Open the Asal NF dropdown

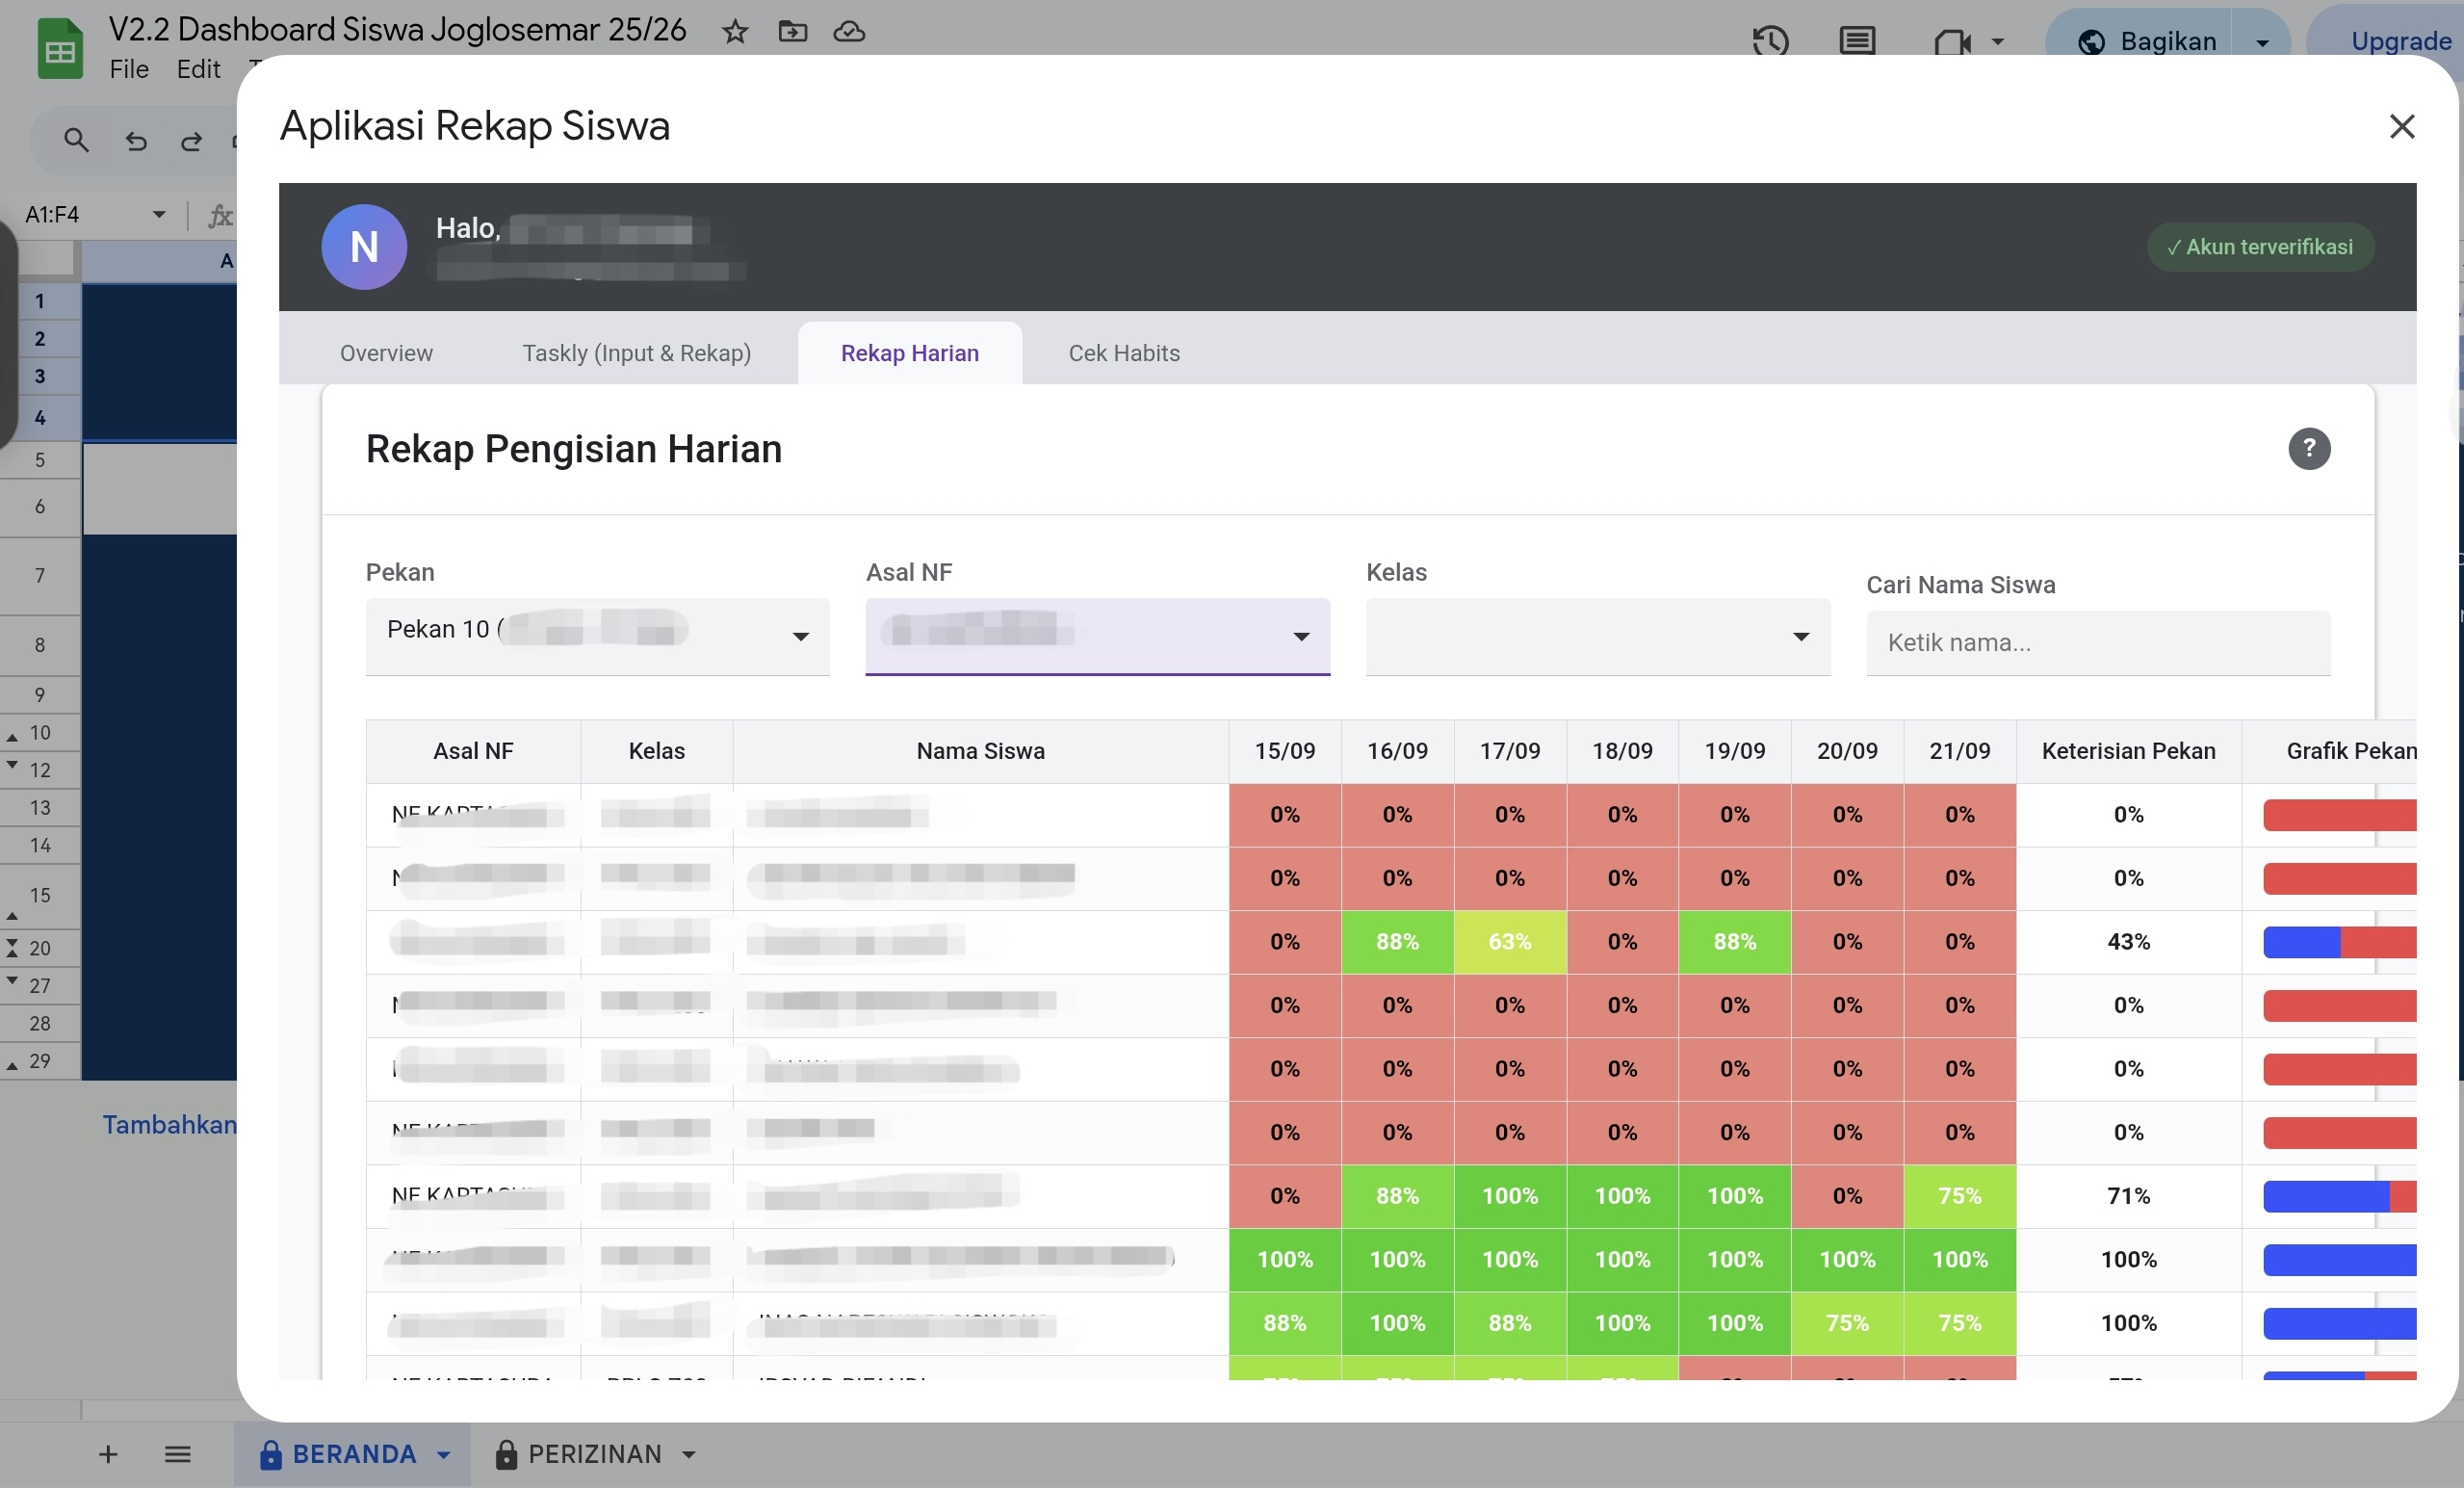tap(1097, 636)
